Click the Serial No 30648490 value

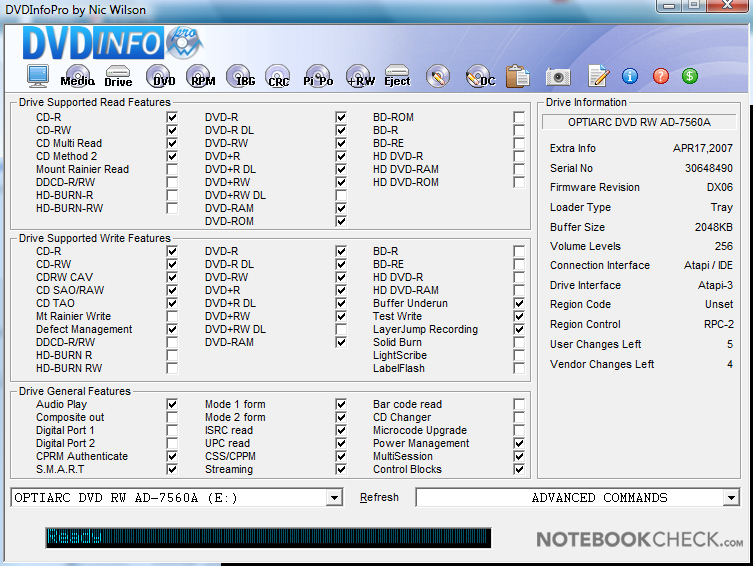709,168
